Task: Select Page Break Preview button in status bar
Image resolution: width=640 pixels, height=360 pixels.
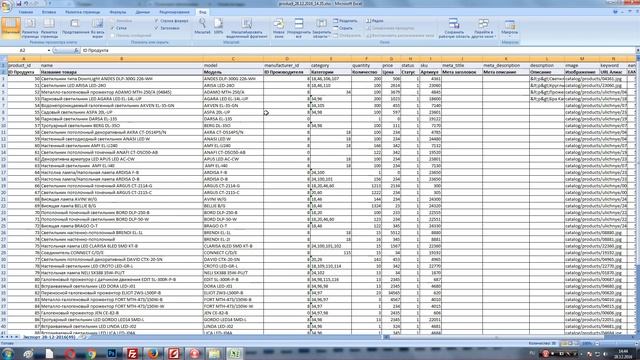Action: (x=577, y=344)
